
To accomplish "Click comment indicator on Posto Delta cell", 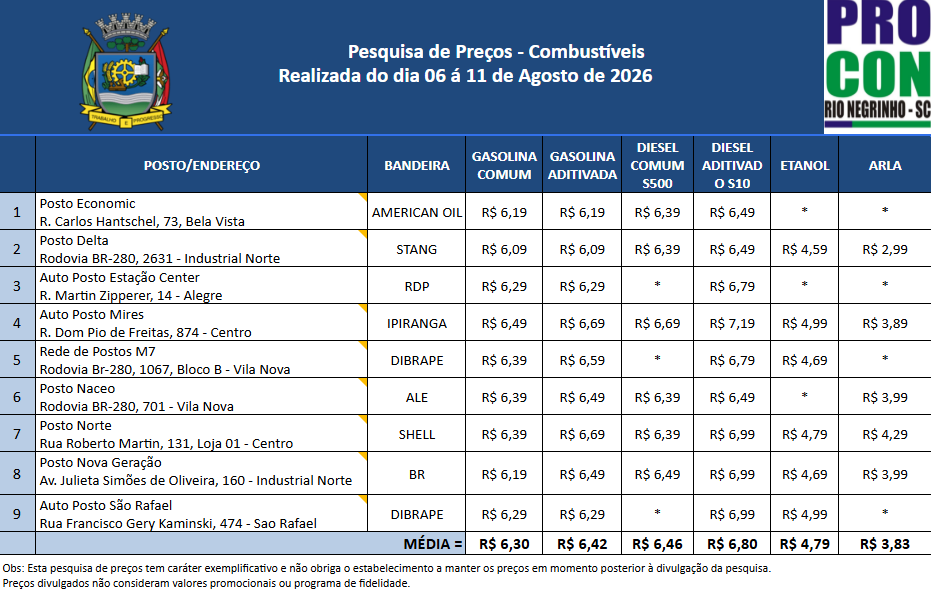I will (363, 234).
